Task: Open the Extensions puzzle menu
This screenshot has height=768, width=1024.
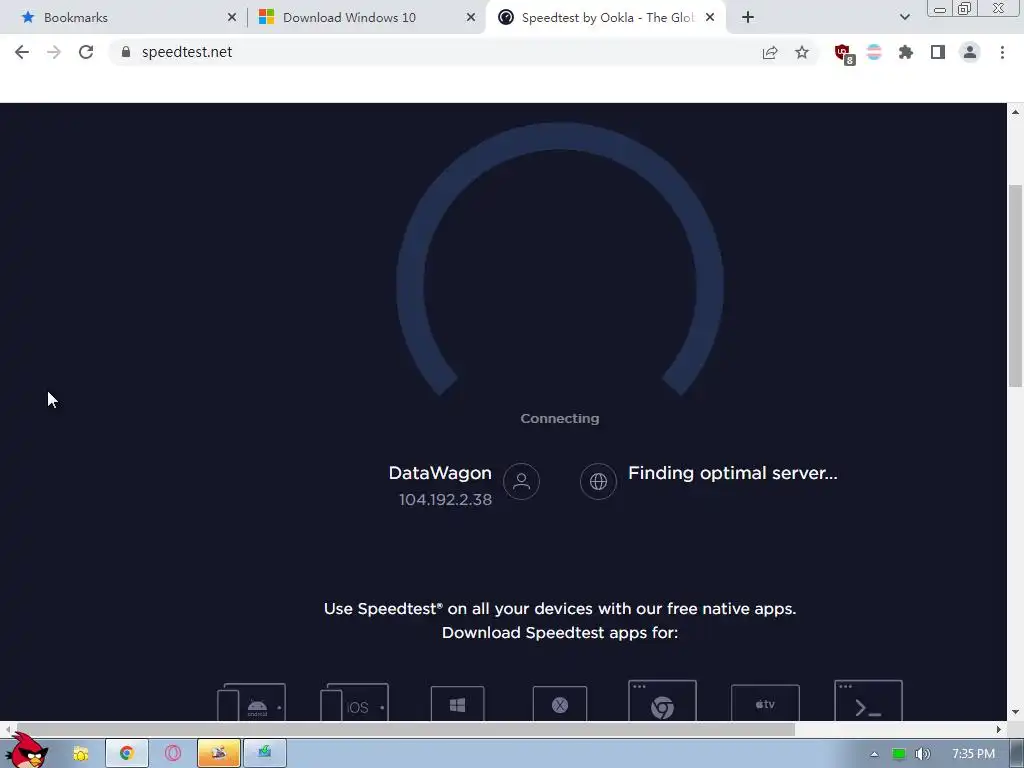Action: tap(906, 52)
